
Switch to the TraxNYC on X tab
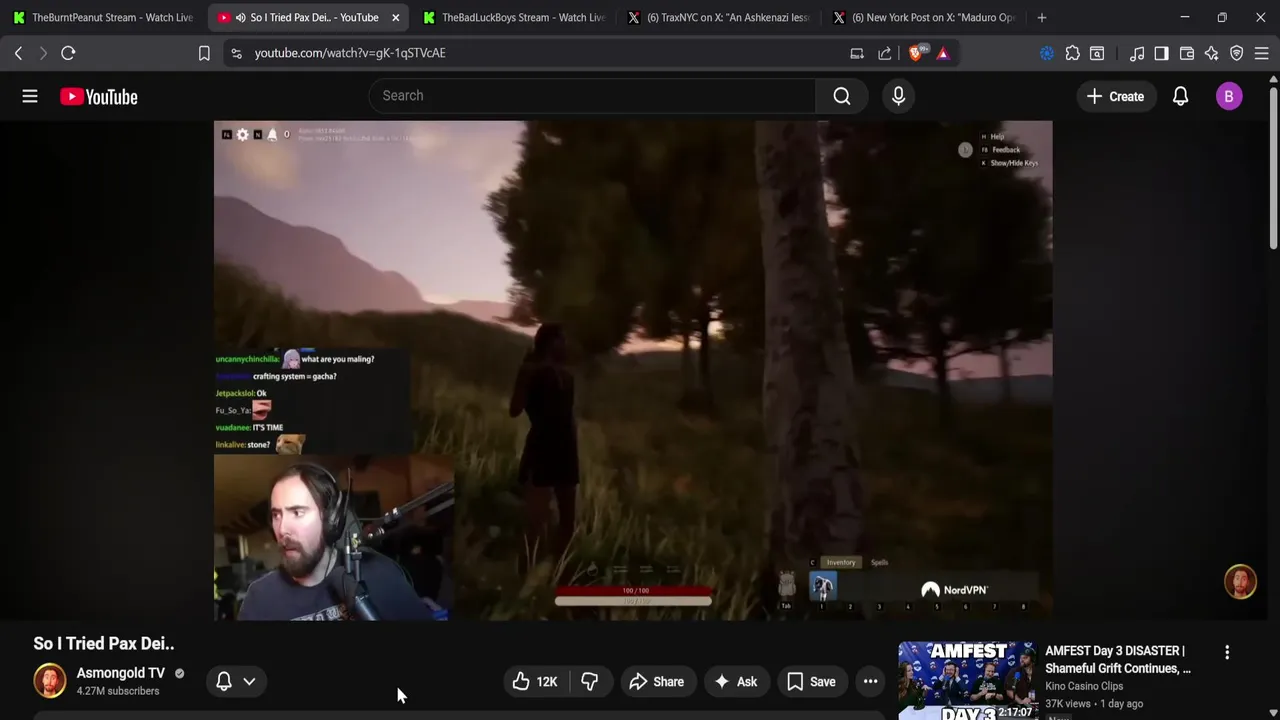coord(719,17)
